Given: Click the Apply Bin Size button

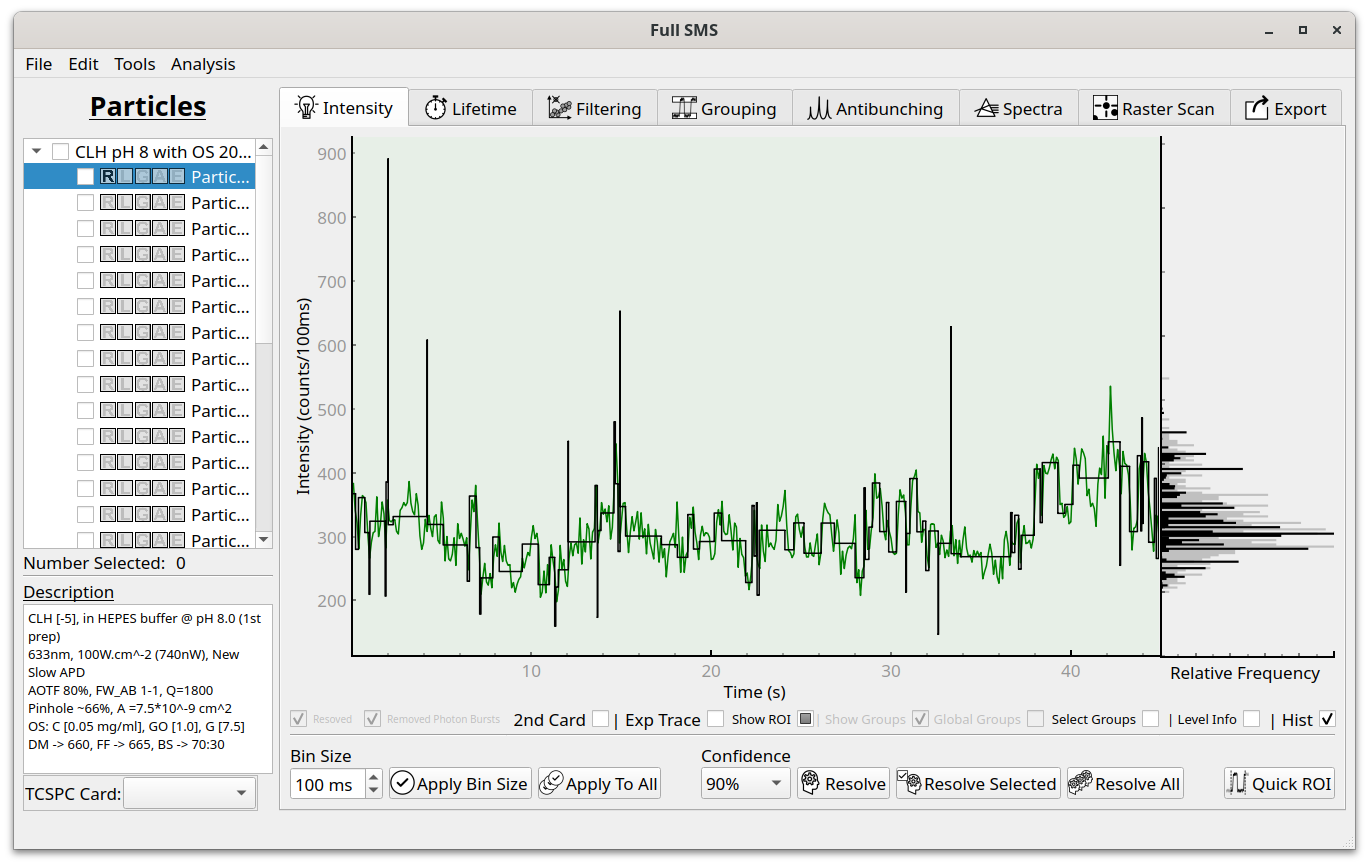Looking at the screenshot, I should tap(460, 784).
